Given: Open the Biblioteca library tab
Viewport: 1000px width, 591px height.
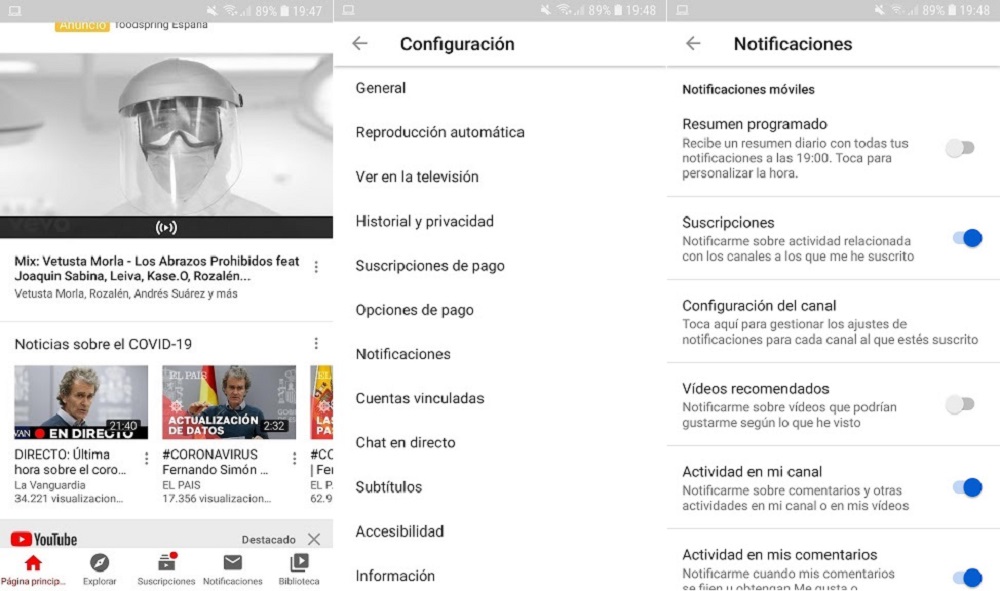Looking at the screenshot, I should click(x=299, y=570).
